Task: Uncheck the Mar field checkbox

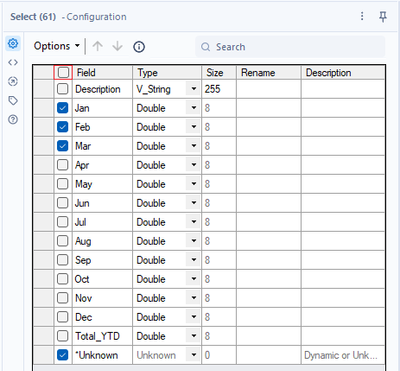Action: pos(63,146)
